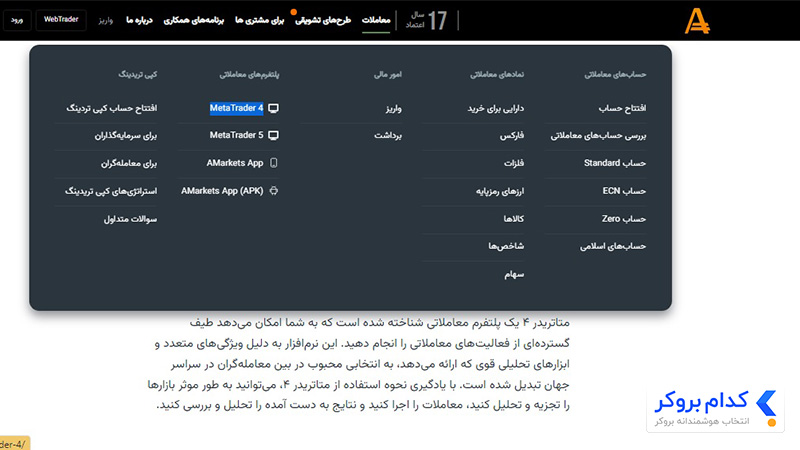Select سوالات متداول link
The width and height of the screenshot is (800, 450).
[131, 219]
